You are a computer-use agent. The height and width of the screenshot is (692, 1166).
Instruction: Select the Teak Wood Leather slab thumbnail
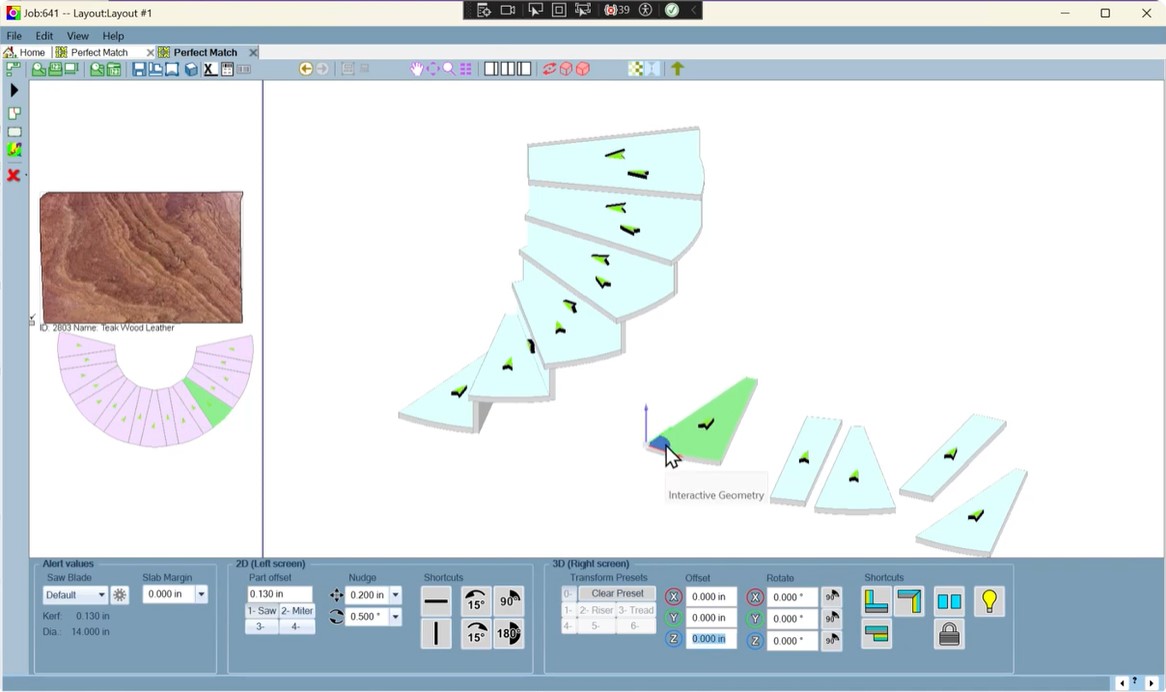click(141, 257)
